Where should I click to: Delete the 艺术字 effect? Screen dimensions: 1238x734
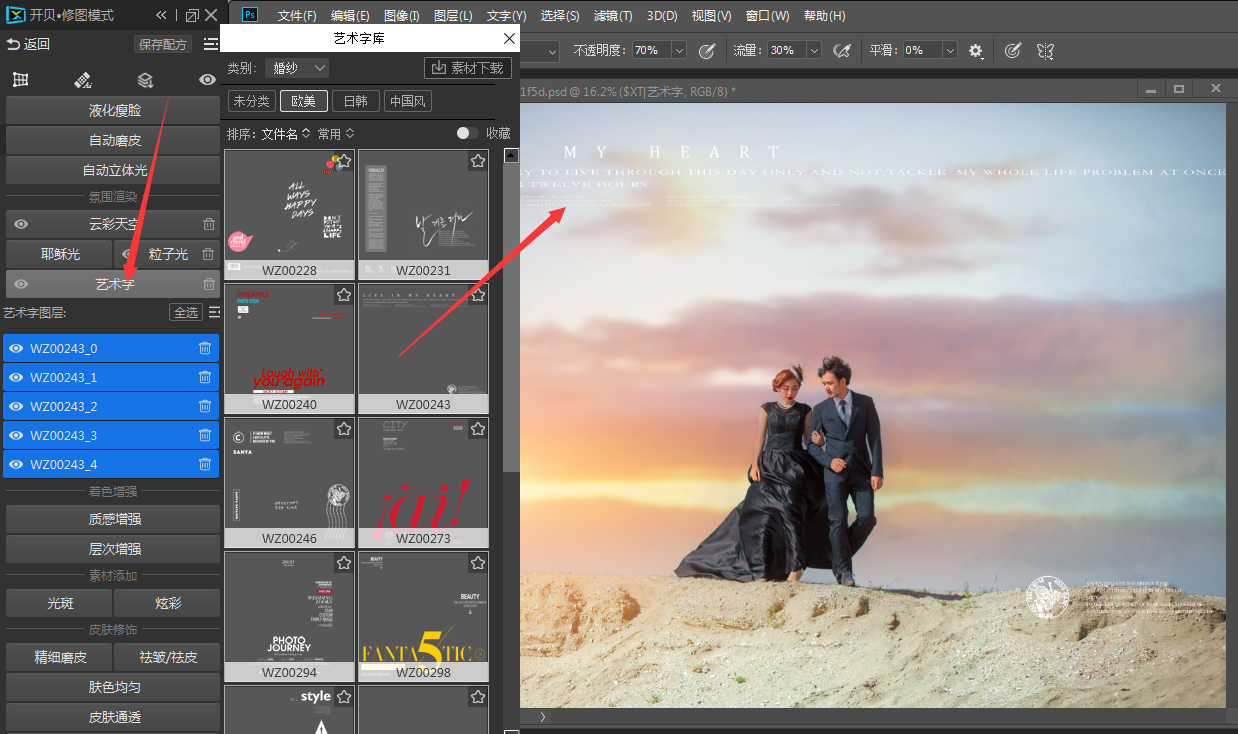click(208, 284)
